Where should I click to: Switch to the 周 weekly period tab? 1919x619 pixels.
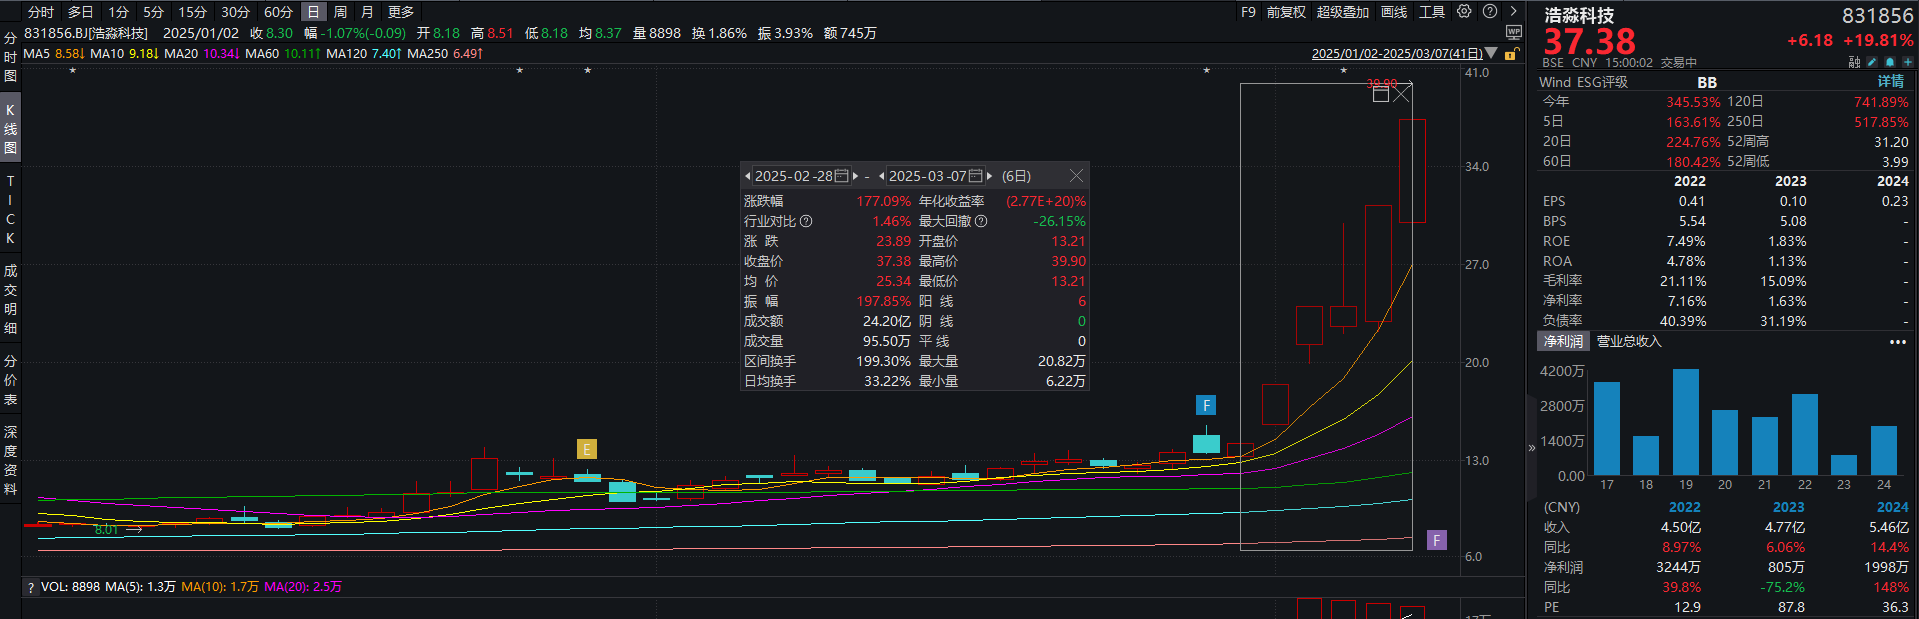tap(340, 12)
